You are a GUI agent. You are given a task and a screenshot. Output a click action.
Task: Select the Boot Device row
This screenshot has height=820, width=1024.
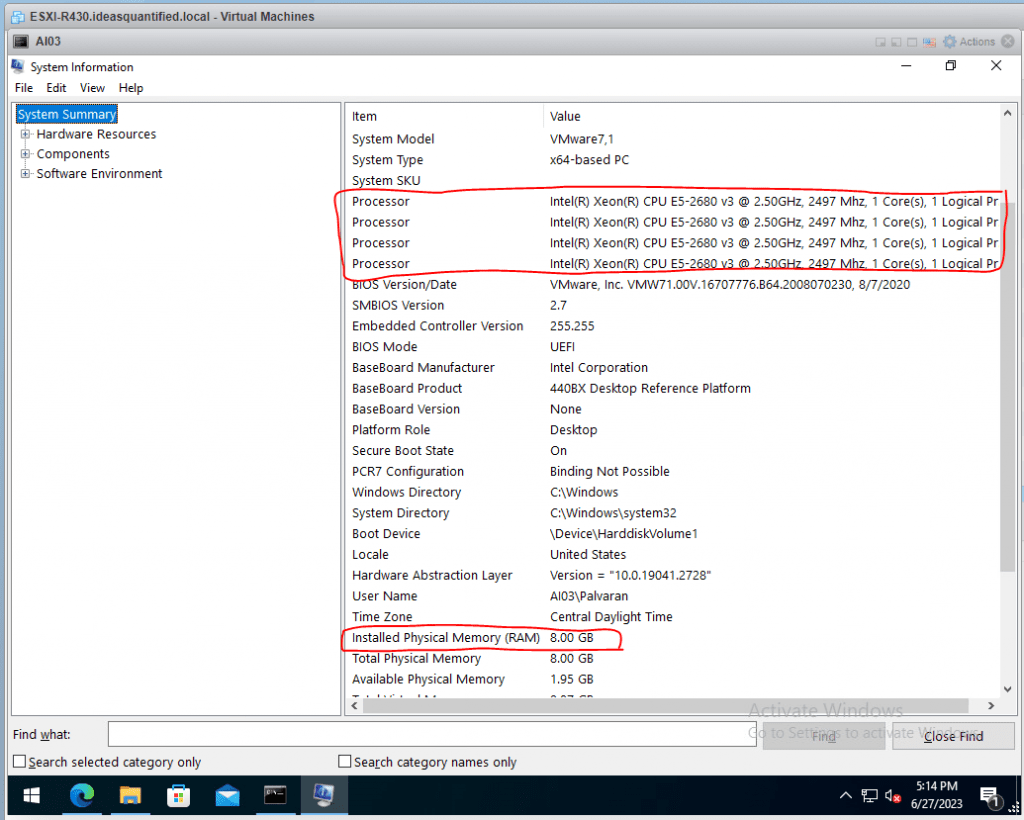click(x=673, y=534)
